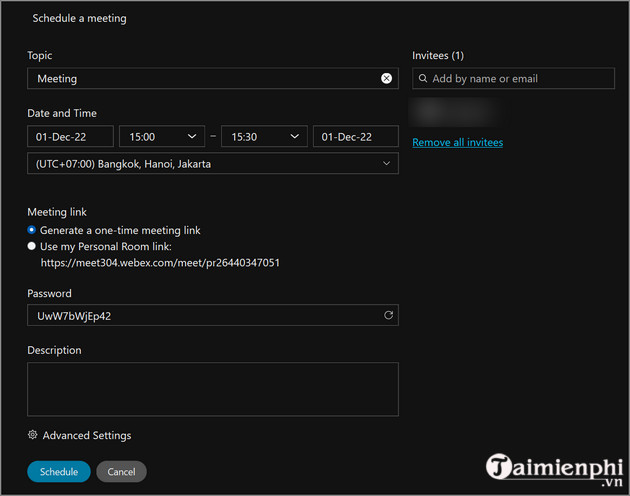The height and width of the screenshot is (496, 630).
Task: Click the Topic field containing Meeting
Action: (200, 78)
